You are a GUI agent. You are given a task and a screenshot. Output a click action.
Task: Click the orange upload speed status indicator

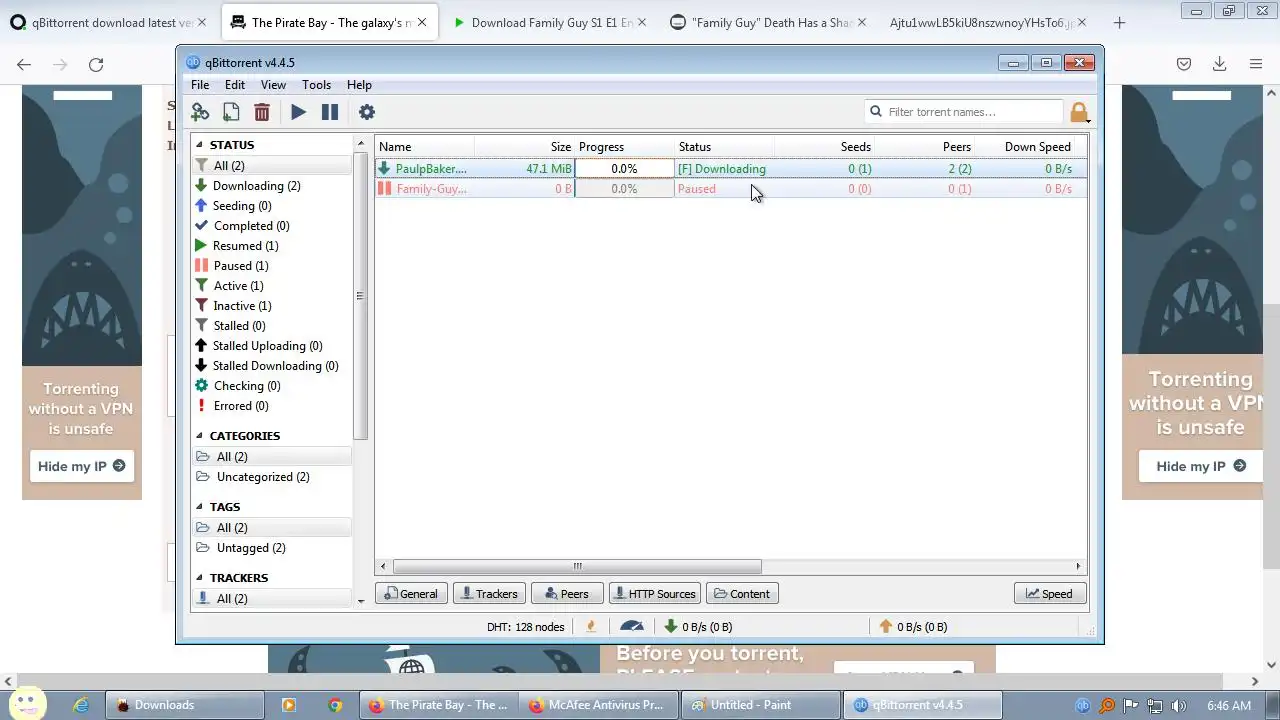tap(913, 626)
